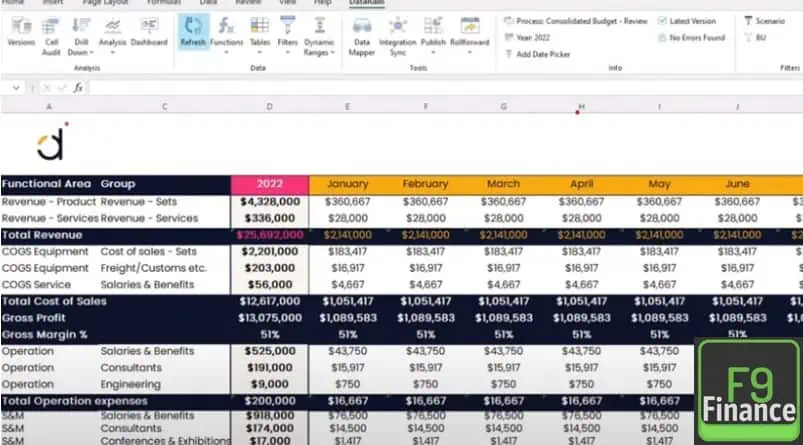Select the Scenario filter
Viewport: 803px width, 445px height.
(x=764, y=20)
